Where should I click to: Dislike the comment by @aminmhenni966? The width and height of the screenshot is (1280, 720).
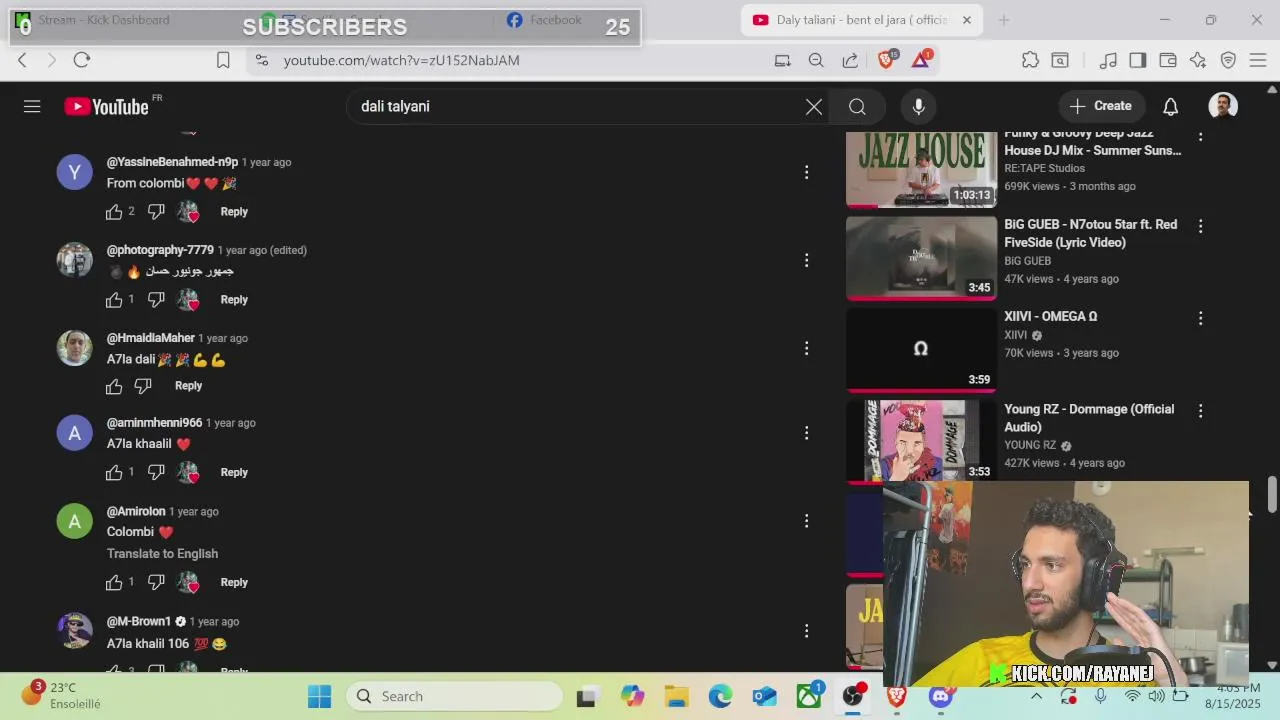(x=156, y=472)
